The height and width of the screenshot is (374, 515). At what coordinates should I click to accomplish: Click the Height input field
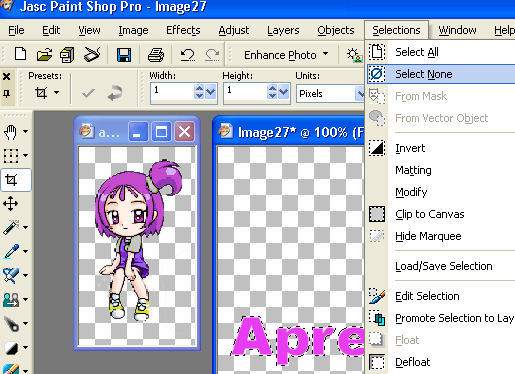pyautogui.click(x=246, y=93)
